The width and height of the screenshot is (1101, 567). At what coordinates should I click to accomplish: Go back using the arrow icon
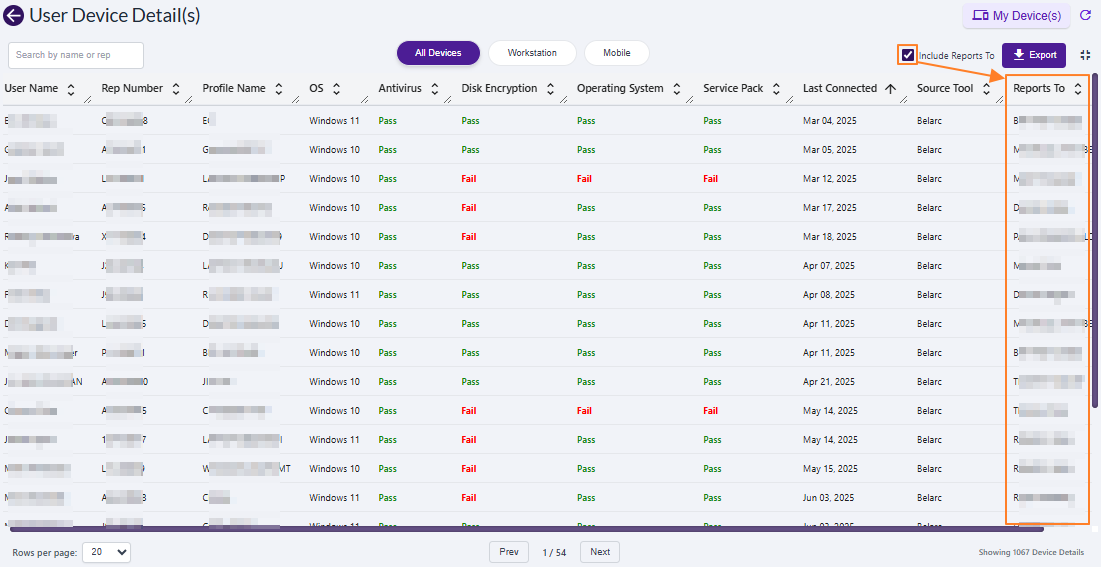tap(13, 15)
